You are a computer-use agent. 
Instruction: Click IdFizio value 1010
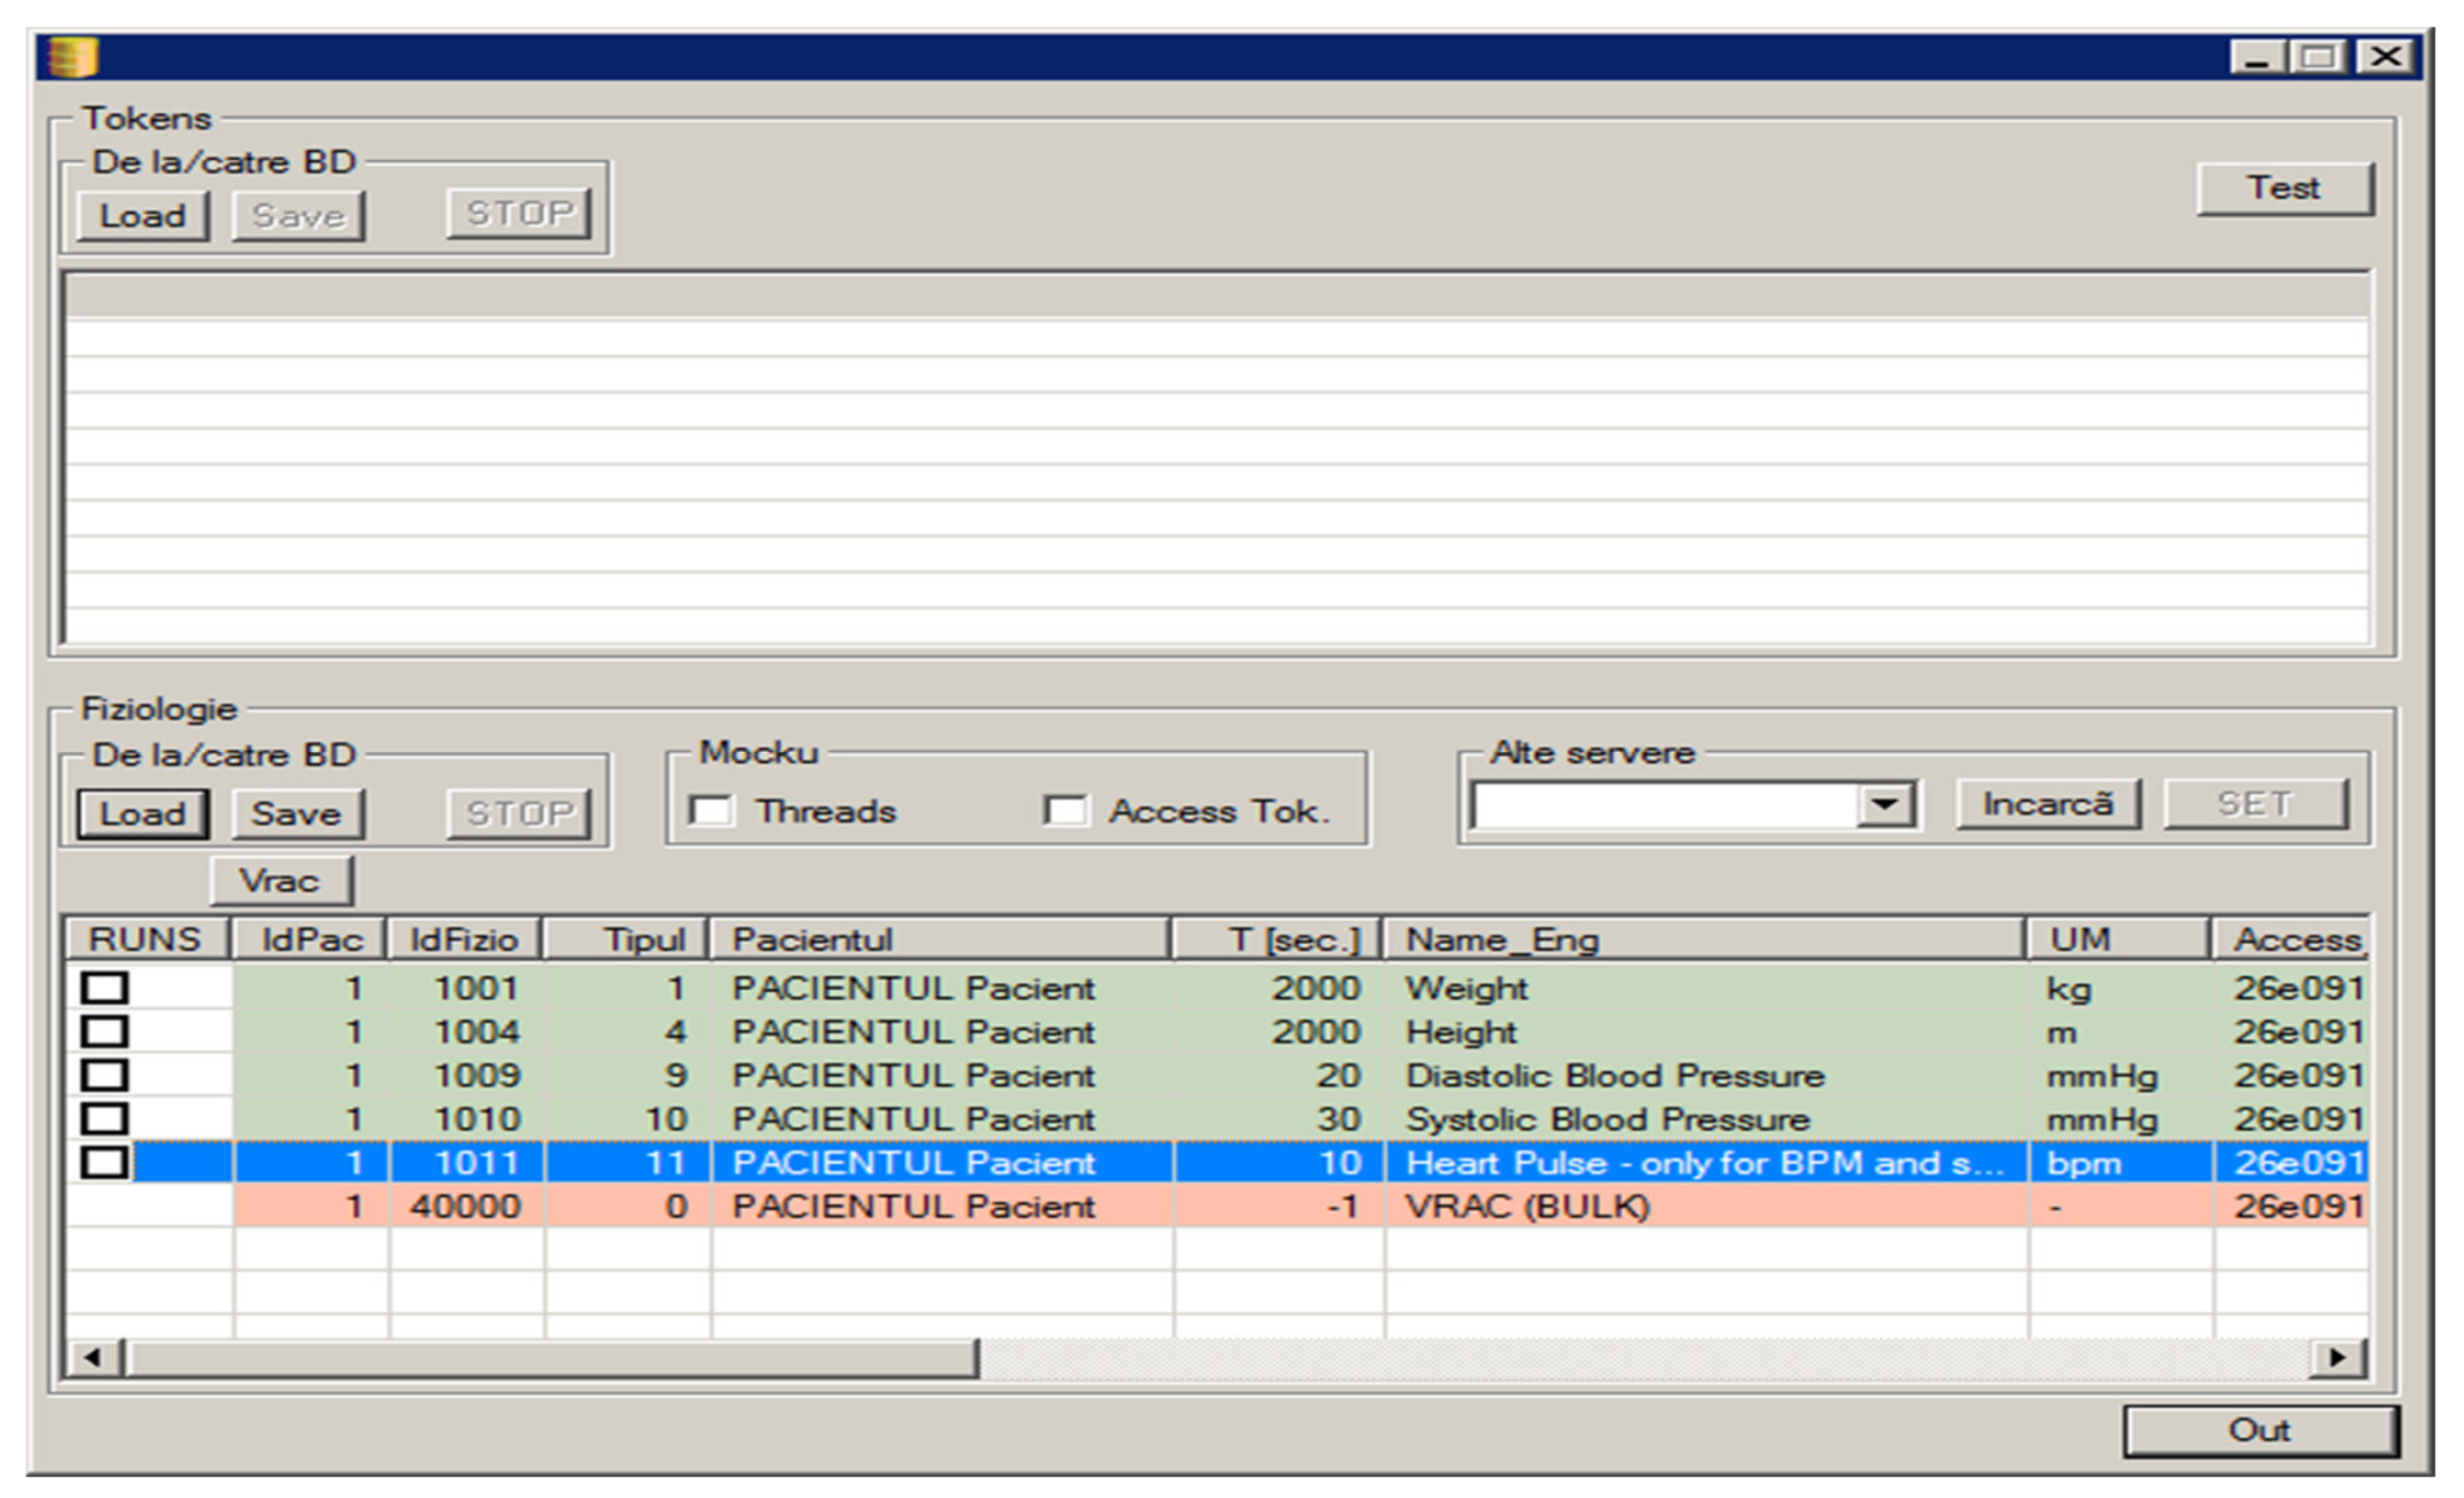coord(467,1119)
